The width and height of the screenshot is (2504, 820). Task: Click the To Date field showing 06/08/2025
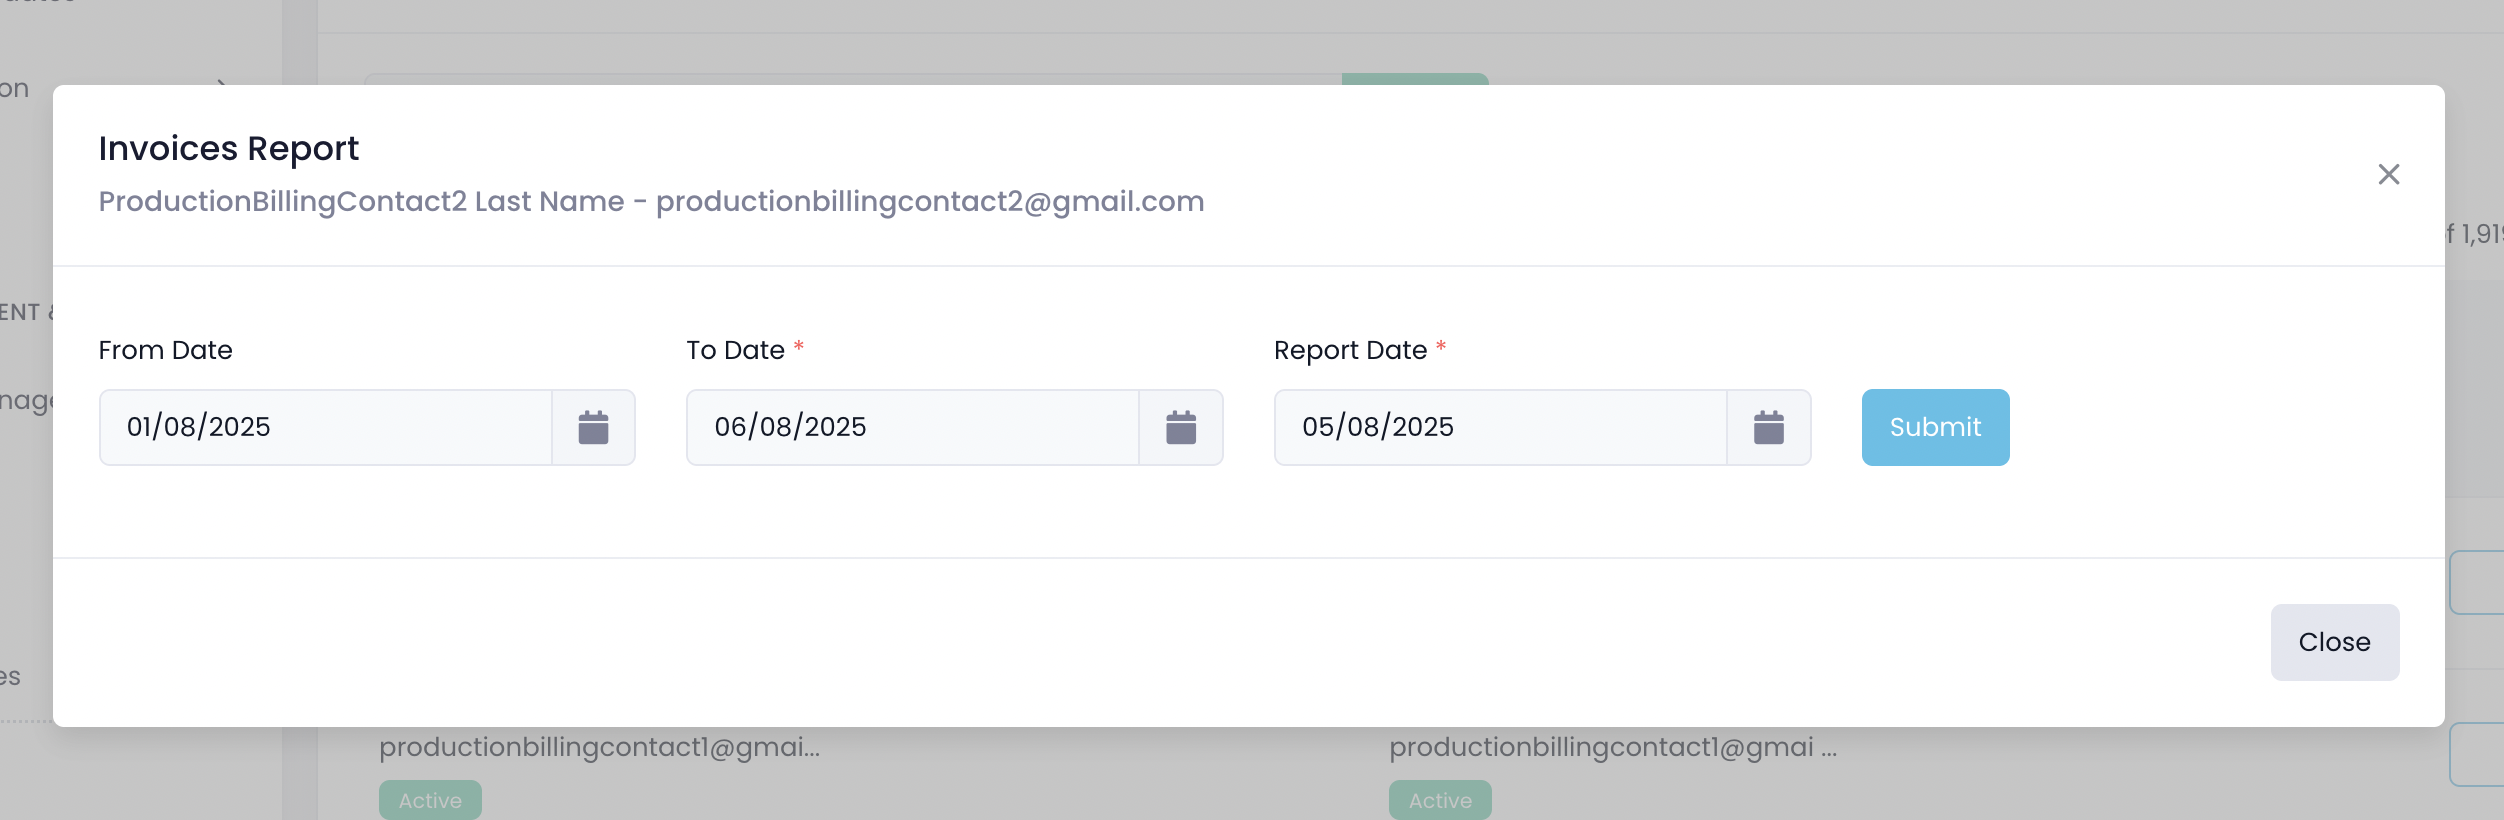pos(912,428)
